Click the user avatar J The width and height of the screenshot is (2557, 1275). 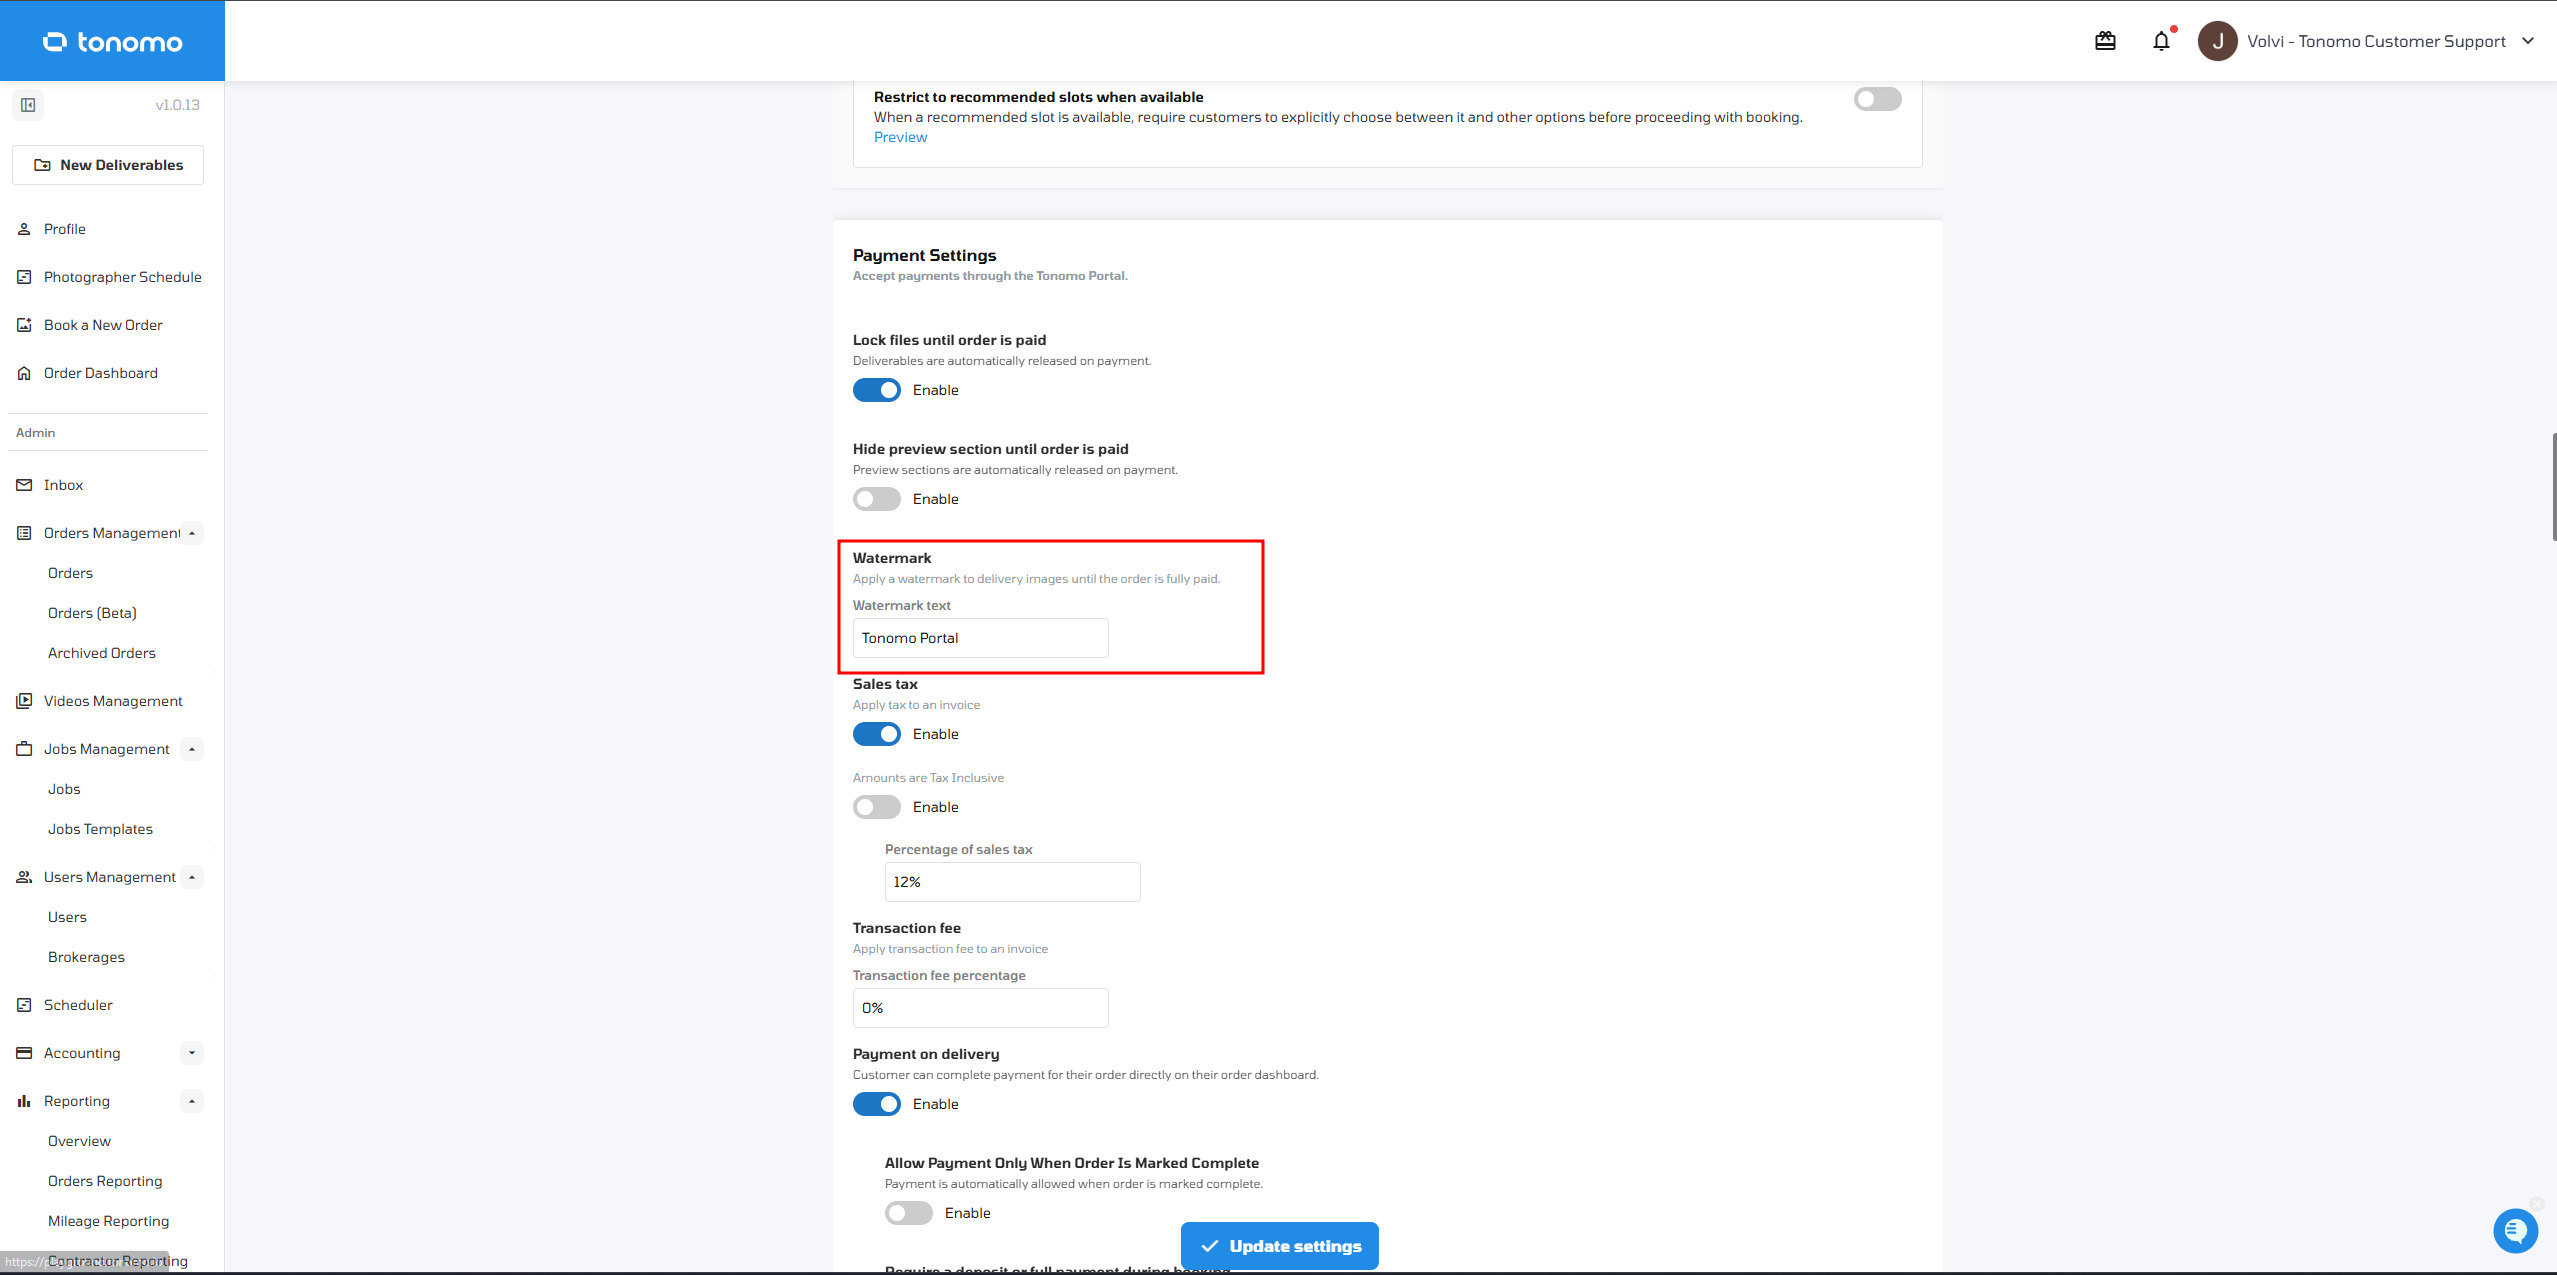tap(2217, 41)
